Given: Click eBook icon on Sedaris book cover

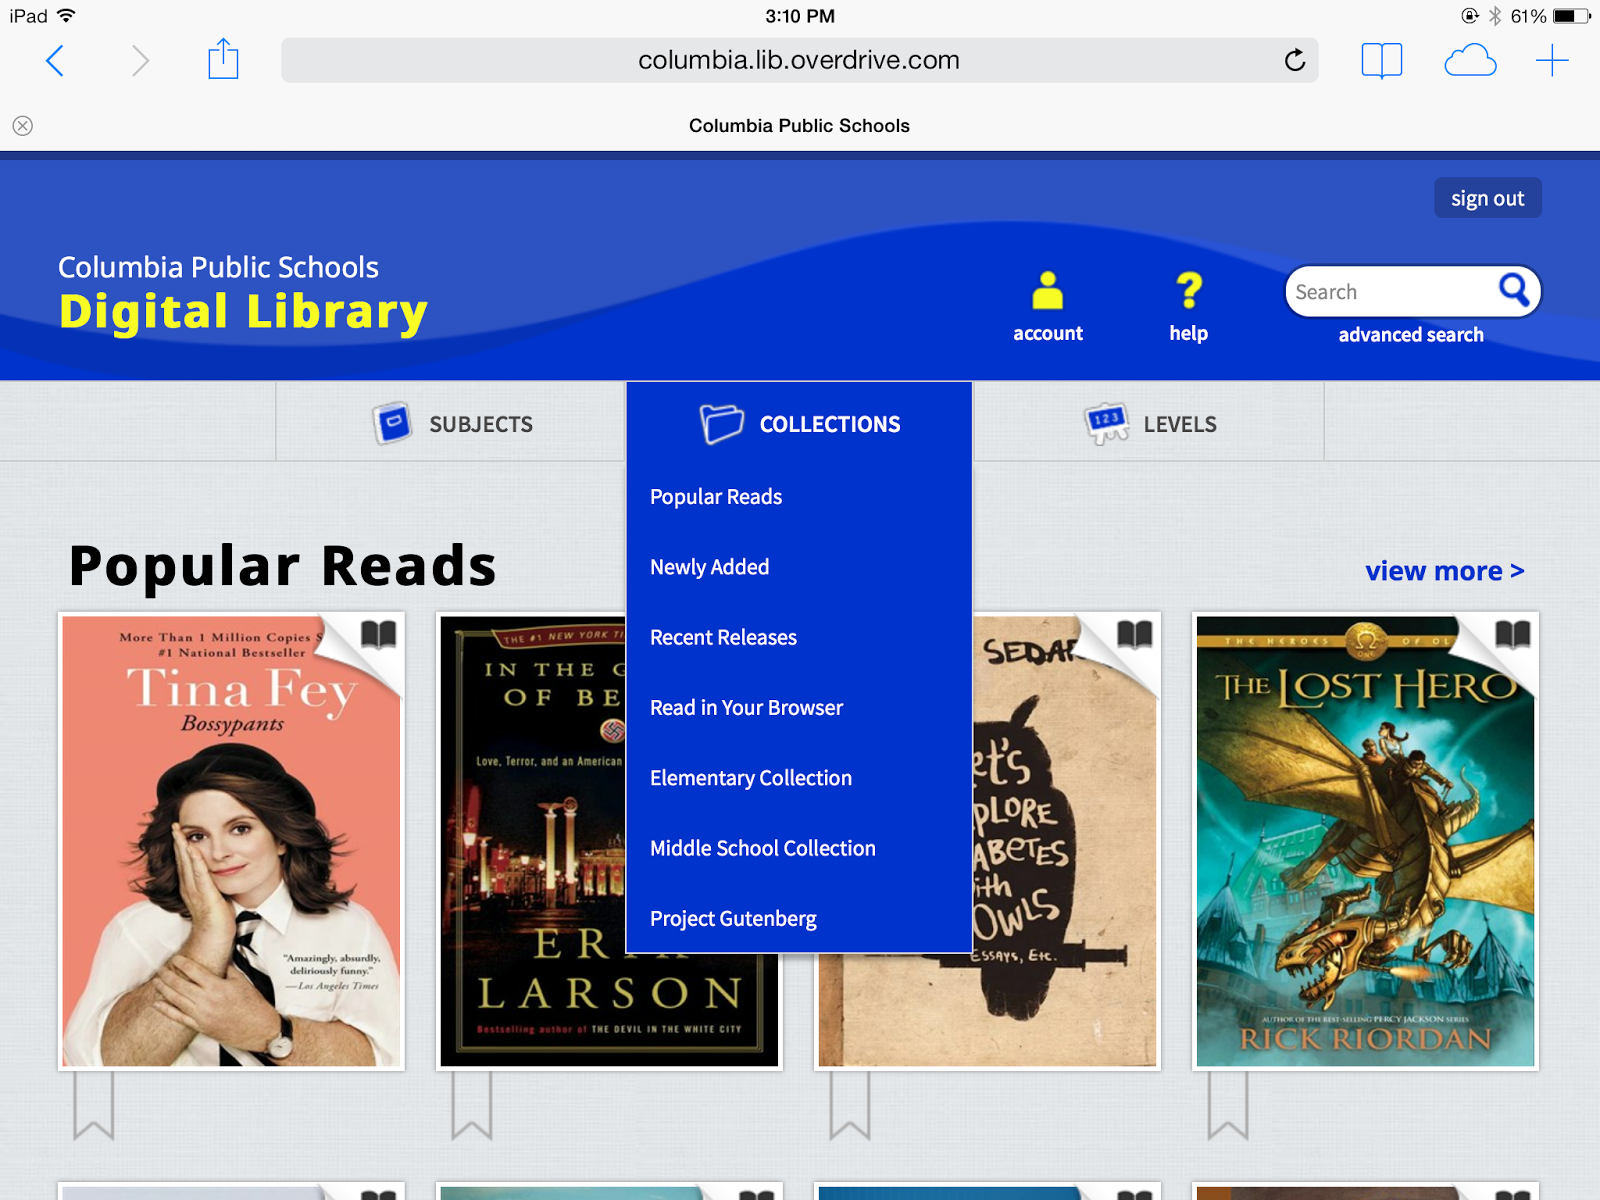Looking at the screenshot, I should pos(1135,634).
